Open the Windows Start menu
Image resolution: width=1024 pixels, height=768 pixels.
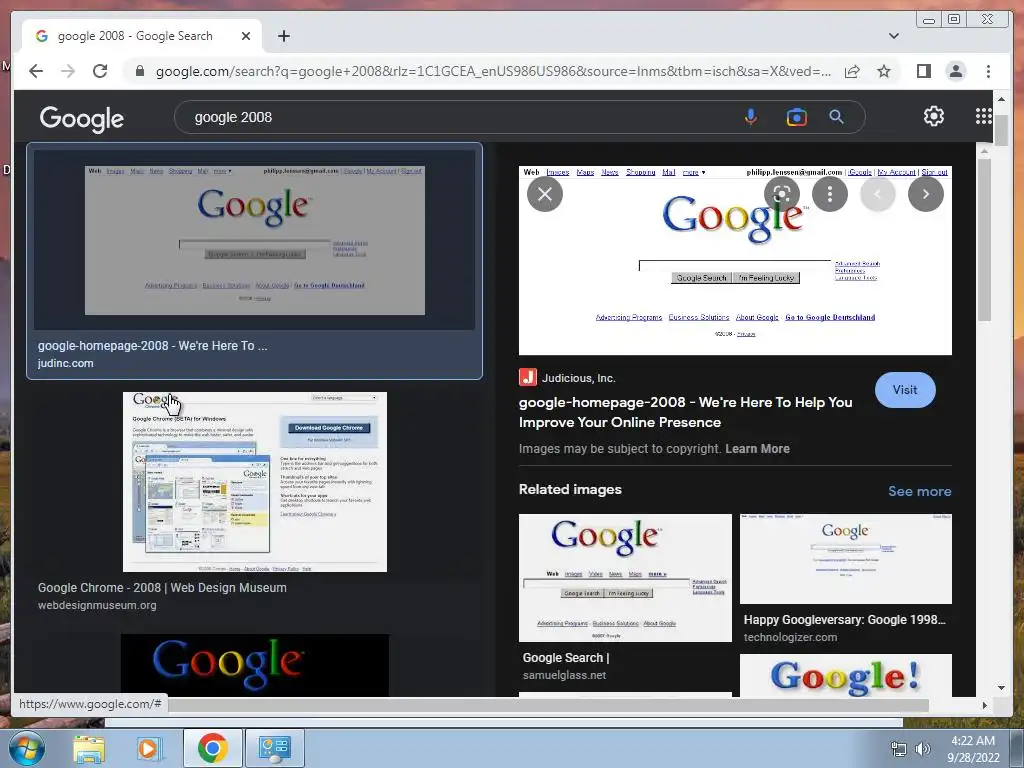[x=27, y=748]
